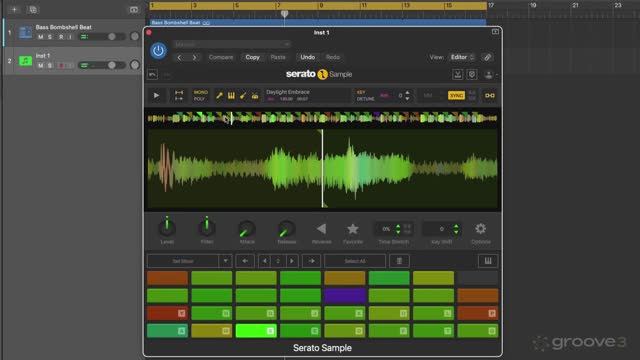This screenshot has width=640, height=360.
Task: Click the Daylight Embrace sample name
Action: pyautogui.click(x=288, y=92)
